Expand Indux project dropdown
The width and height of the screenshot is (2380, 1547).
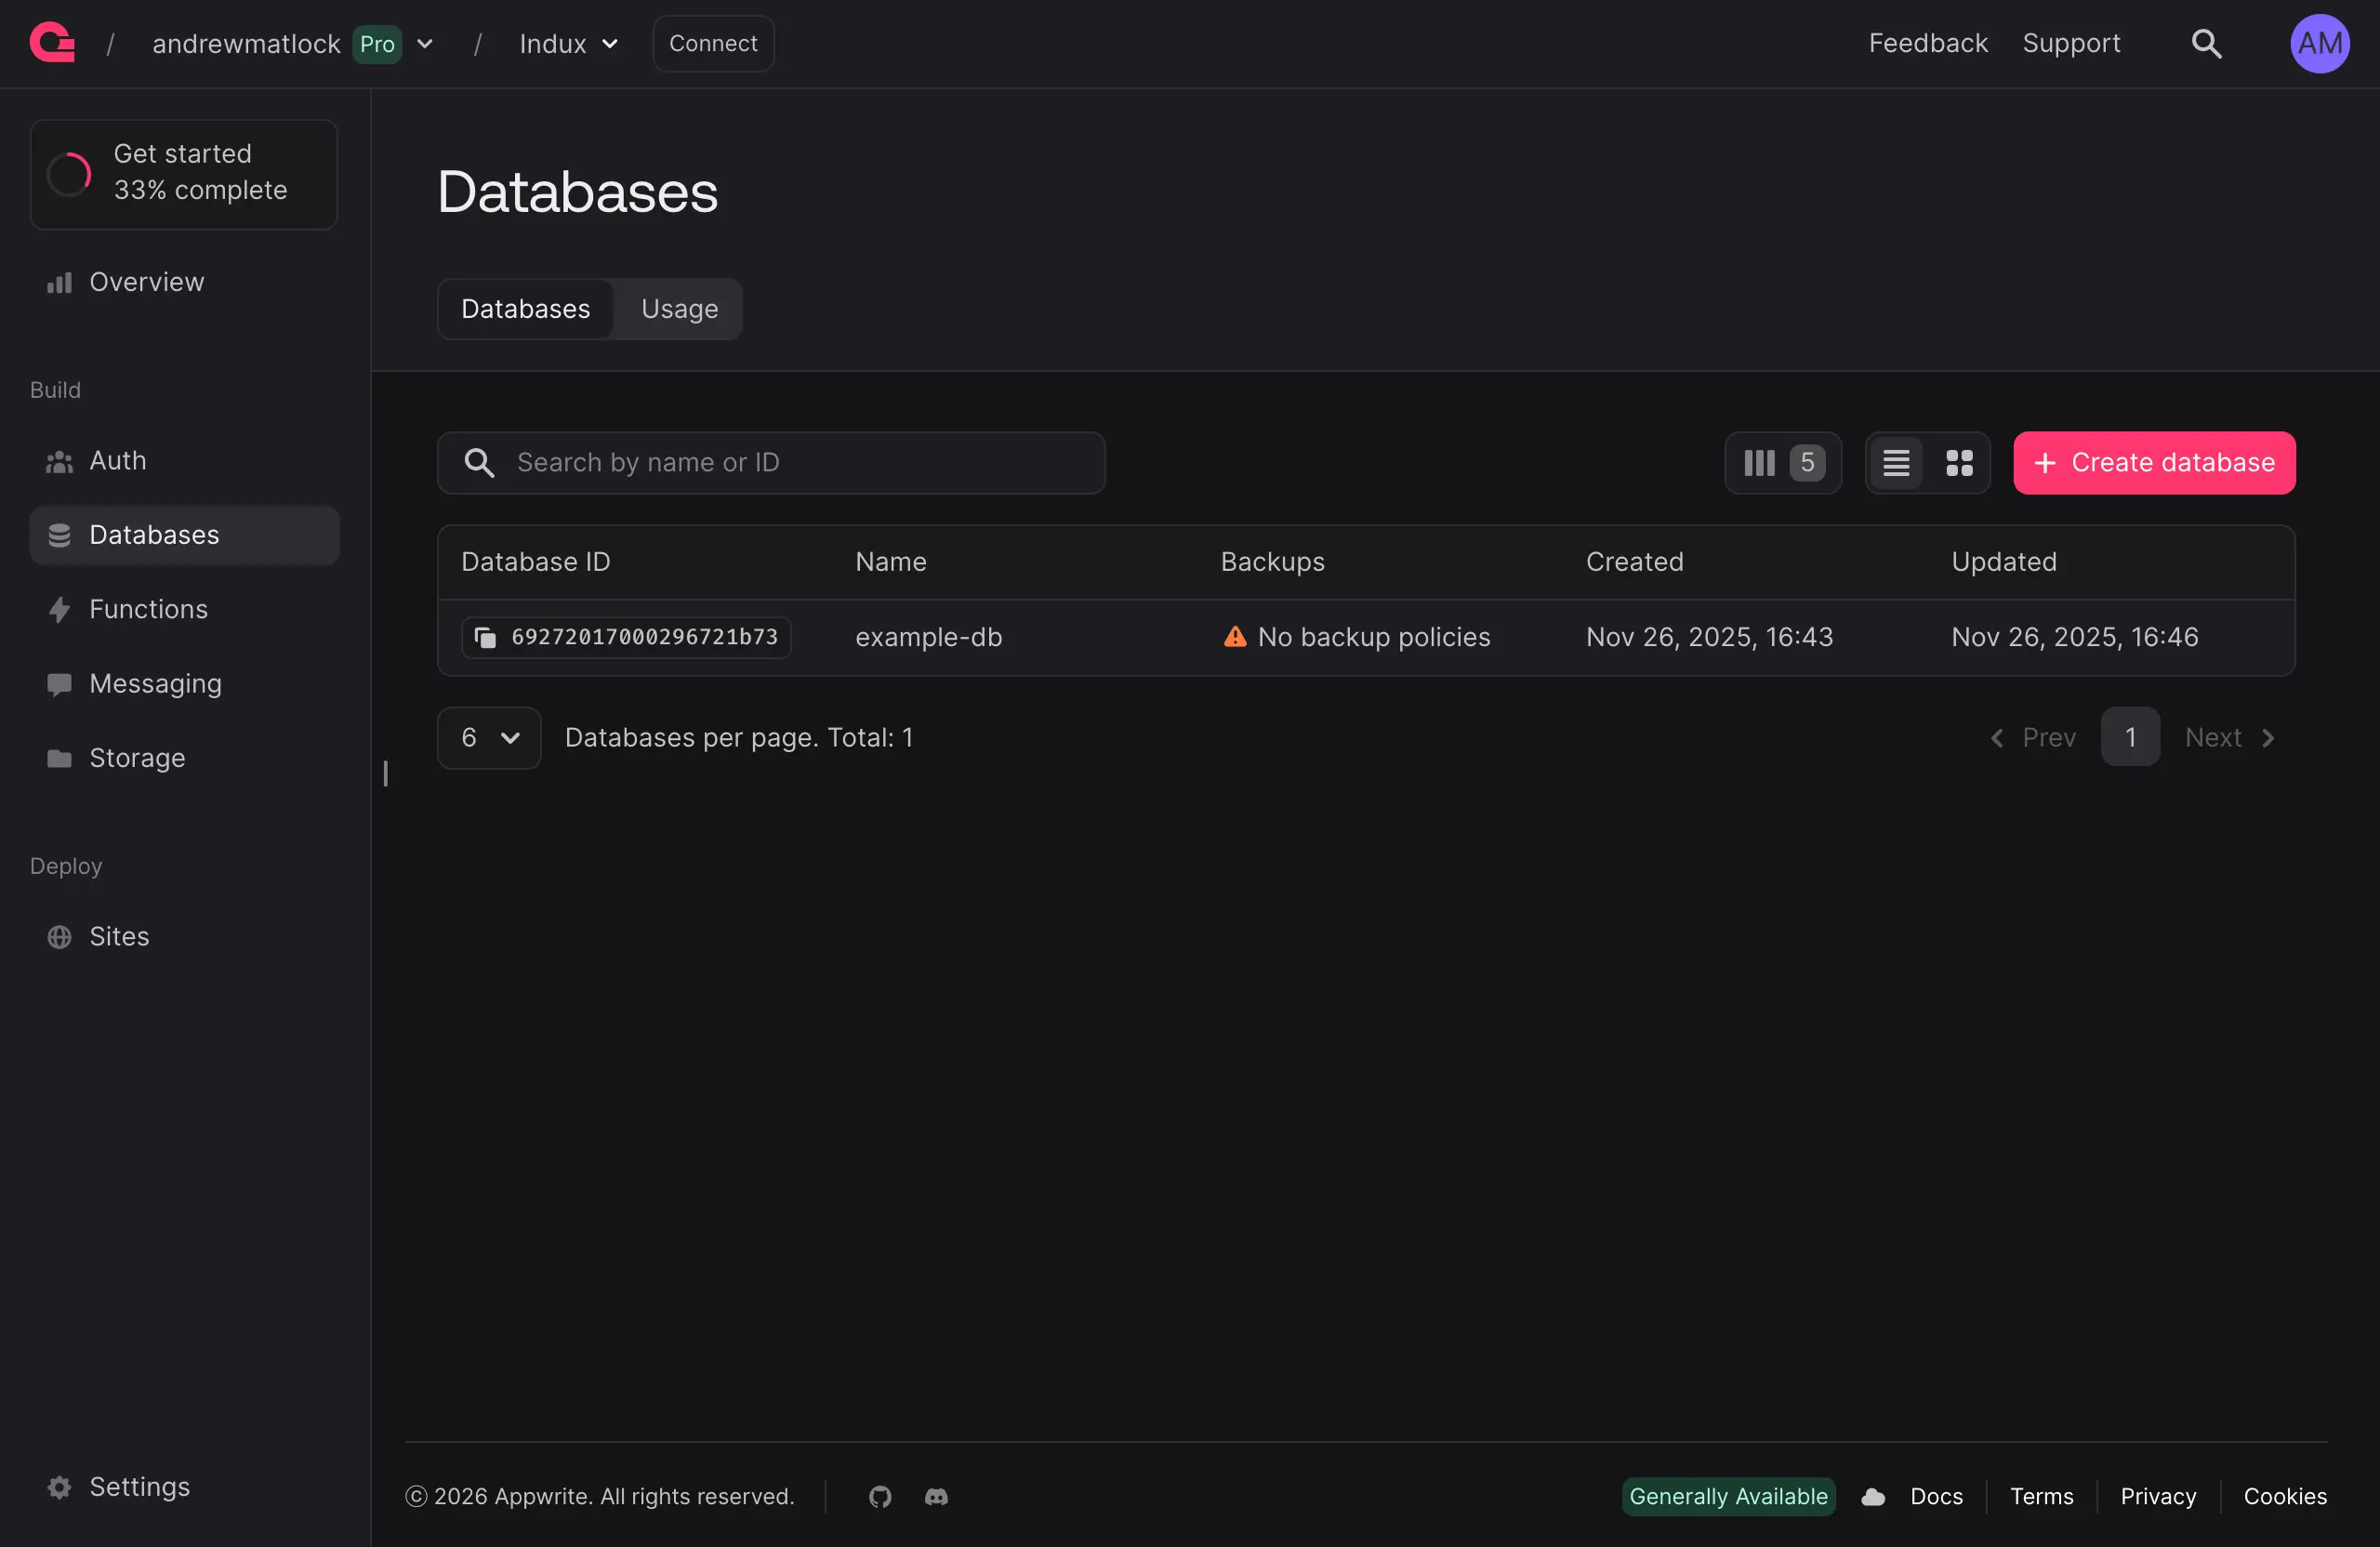[x=609, y=44]
